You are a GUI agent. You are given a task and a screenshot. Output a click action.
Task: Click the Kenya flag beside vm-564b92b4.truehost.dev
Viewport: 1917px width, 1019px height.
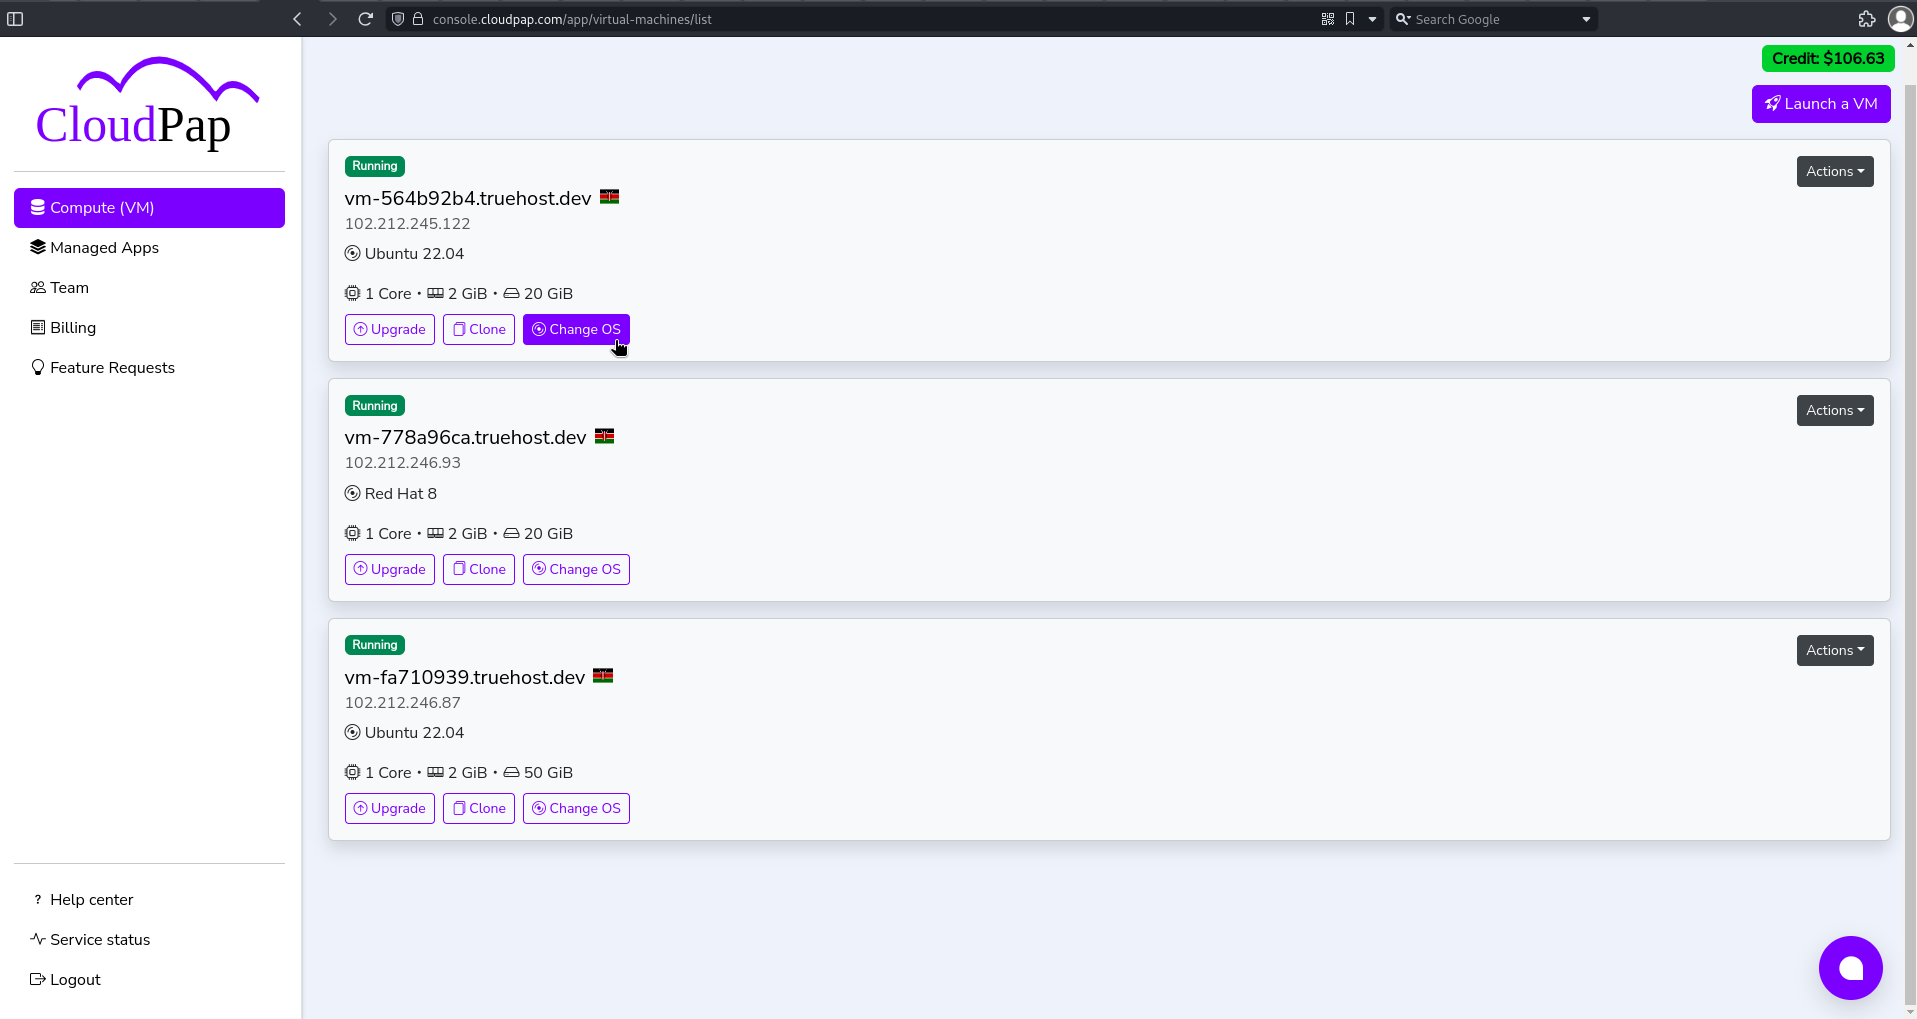[608, 197]
